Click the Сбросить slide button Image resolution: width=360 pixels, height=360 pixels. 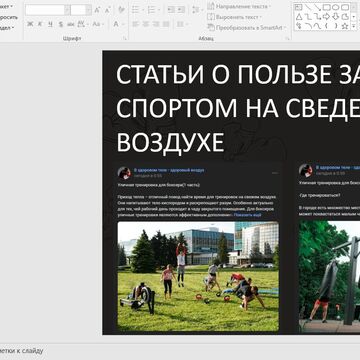(9, 17)
